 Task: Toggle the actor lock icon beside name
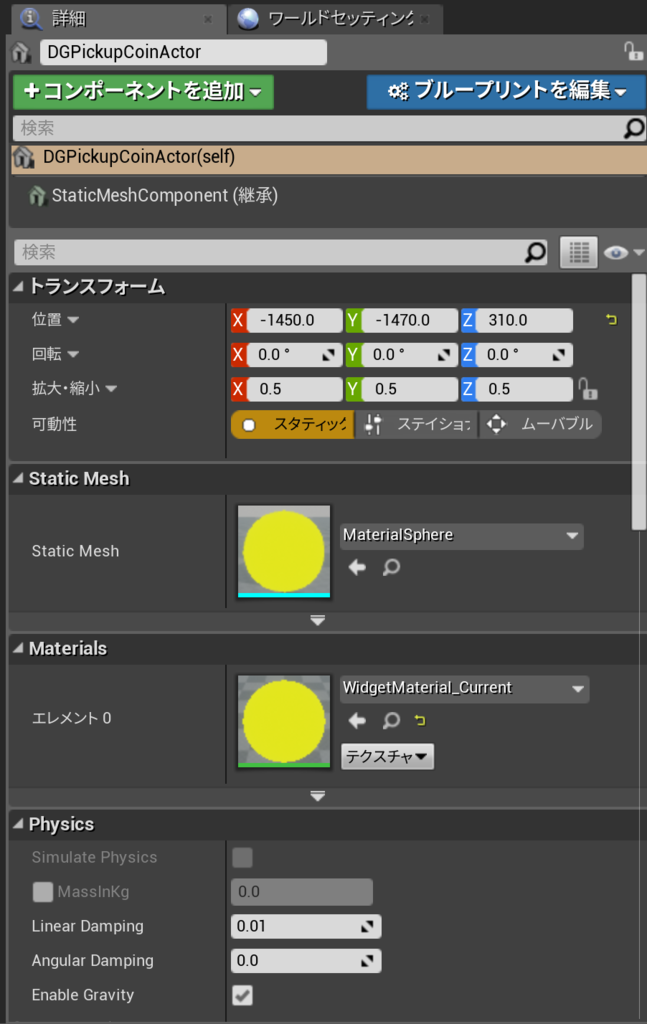point(632,51)
